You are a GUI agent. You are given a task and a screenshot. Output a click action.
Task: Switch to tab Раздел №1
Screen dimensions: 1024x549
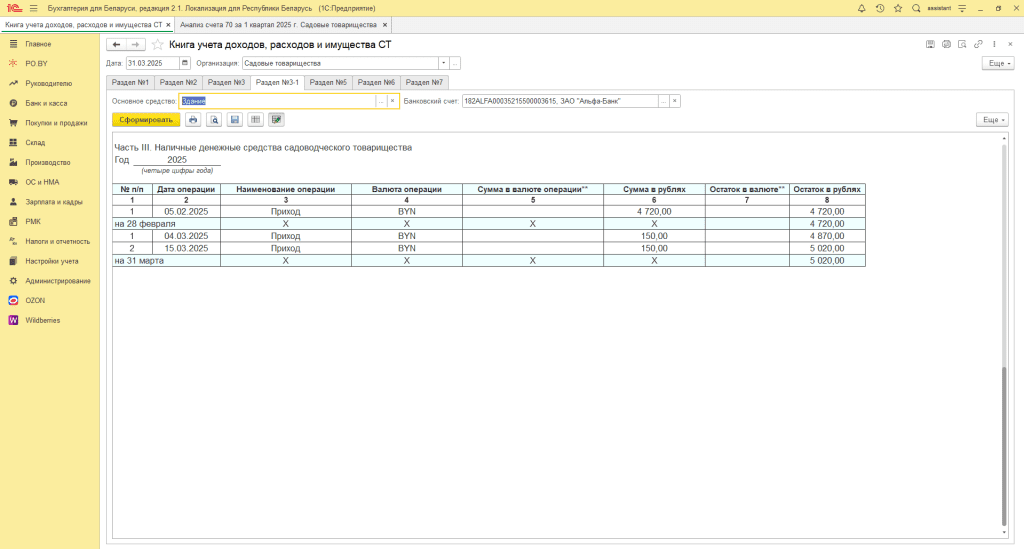coord(130,82)
